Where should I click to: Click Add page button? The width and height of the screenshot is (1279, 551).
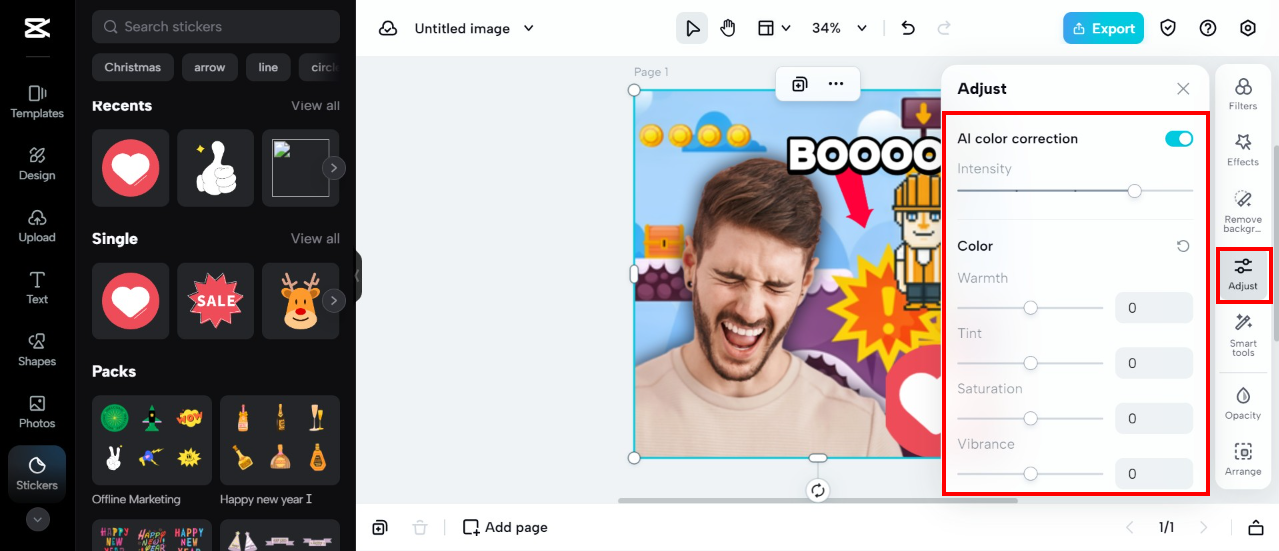505,527
